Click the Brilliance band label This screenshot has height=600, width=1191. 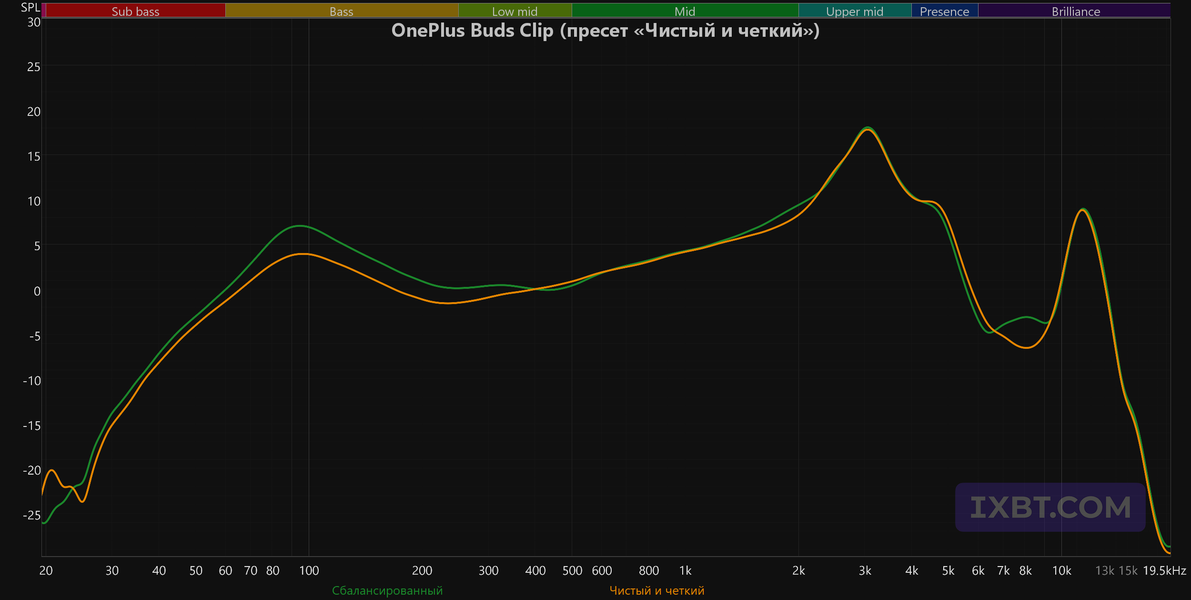tap(1076, 11)
